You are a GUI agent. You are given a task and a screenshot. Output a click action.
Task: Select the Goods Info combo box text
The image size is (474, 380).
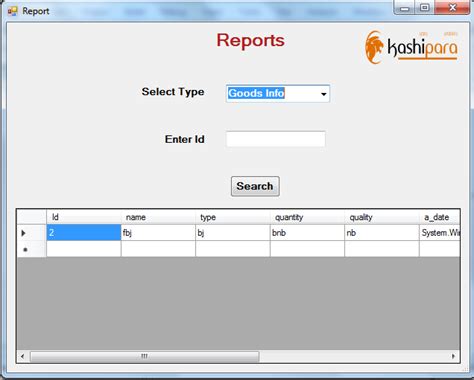pos(256,93)
